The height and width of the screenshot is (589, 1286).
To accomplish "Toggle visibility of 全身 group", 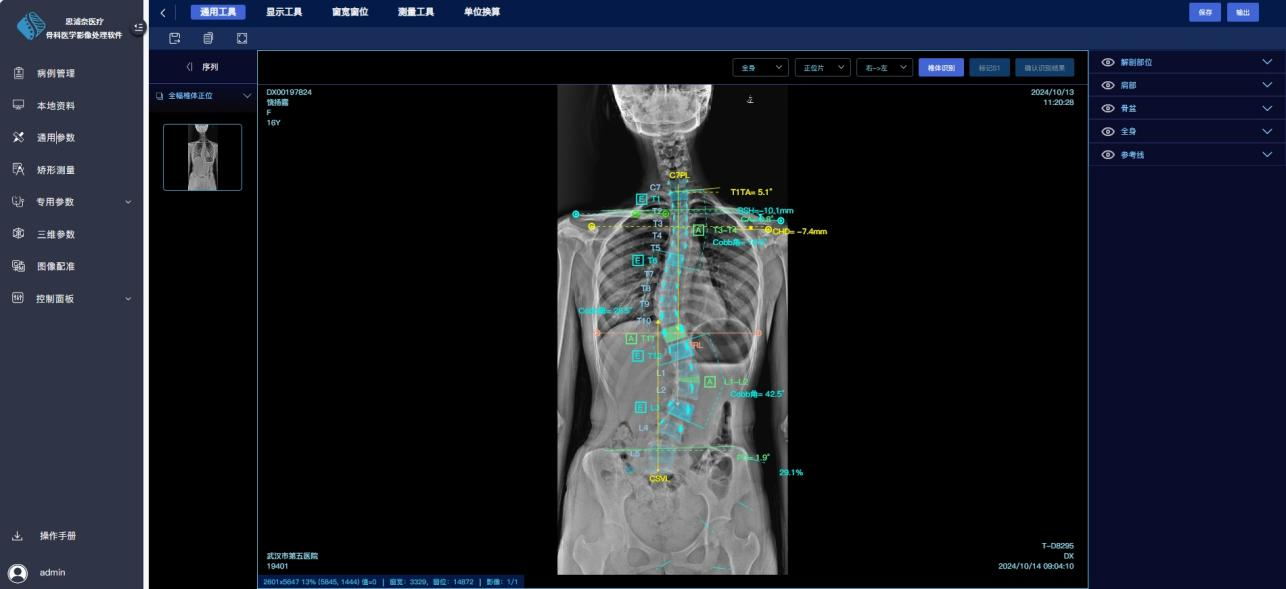I will click(1107, 131).
